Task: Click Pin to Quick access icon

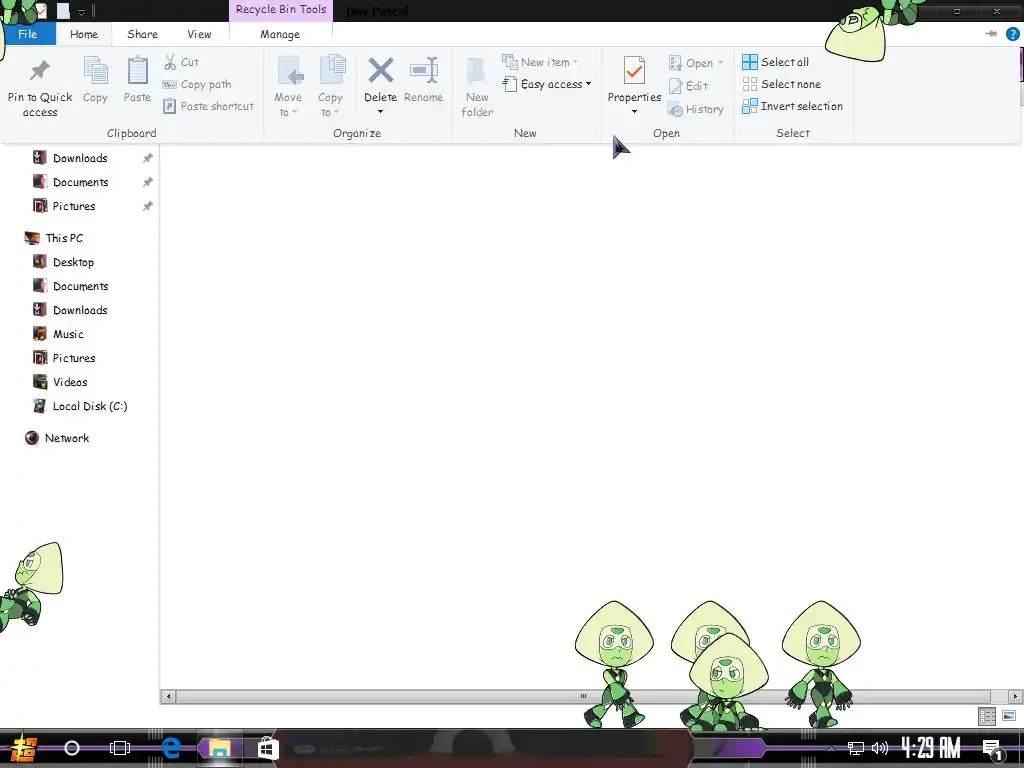Action: 40,70
